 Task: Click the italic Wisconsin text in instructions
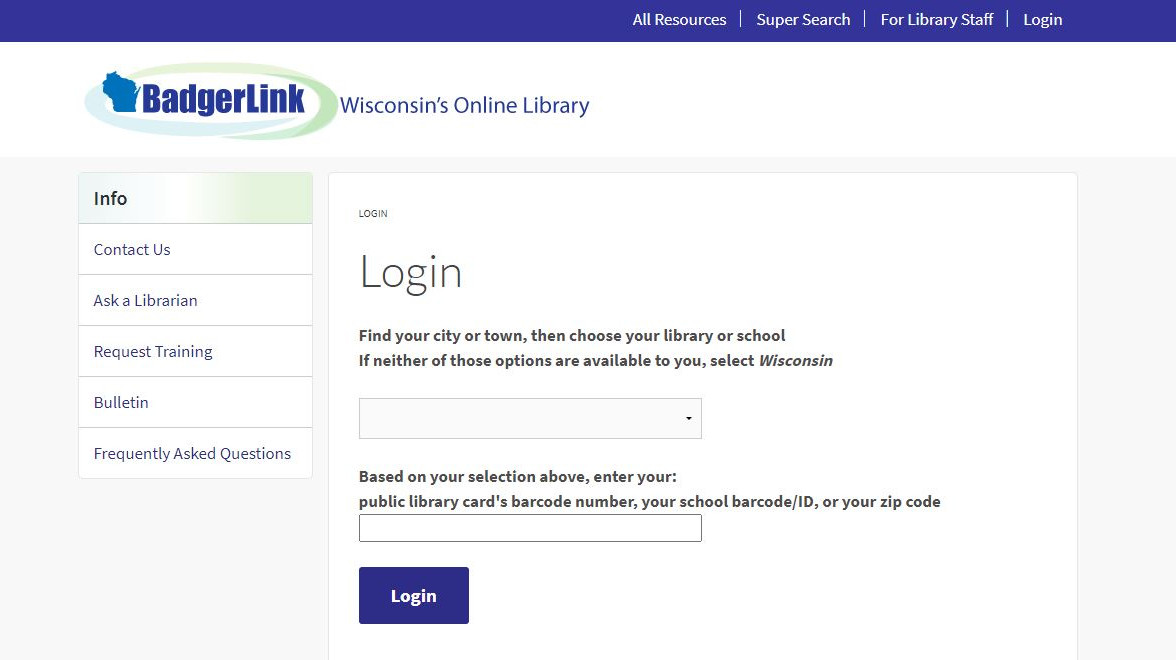(x=795, y=361)
